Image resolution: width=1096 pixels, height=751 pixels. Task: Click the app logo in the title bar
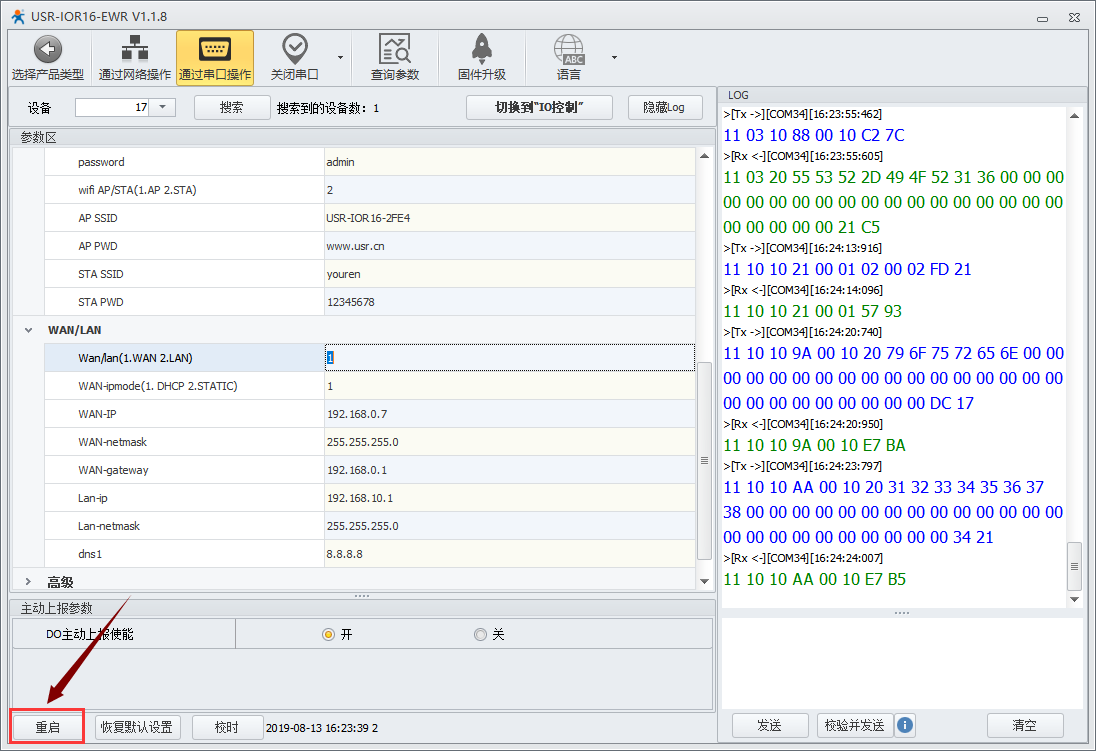(18, 16)
